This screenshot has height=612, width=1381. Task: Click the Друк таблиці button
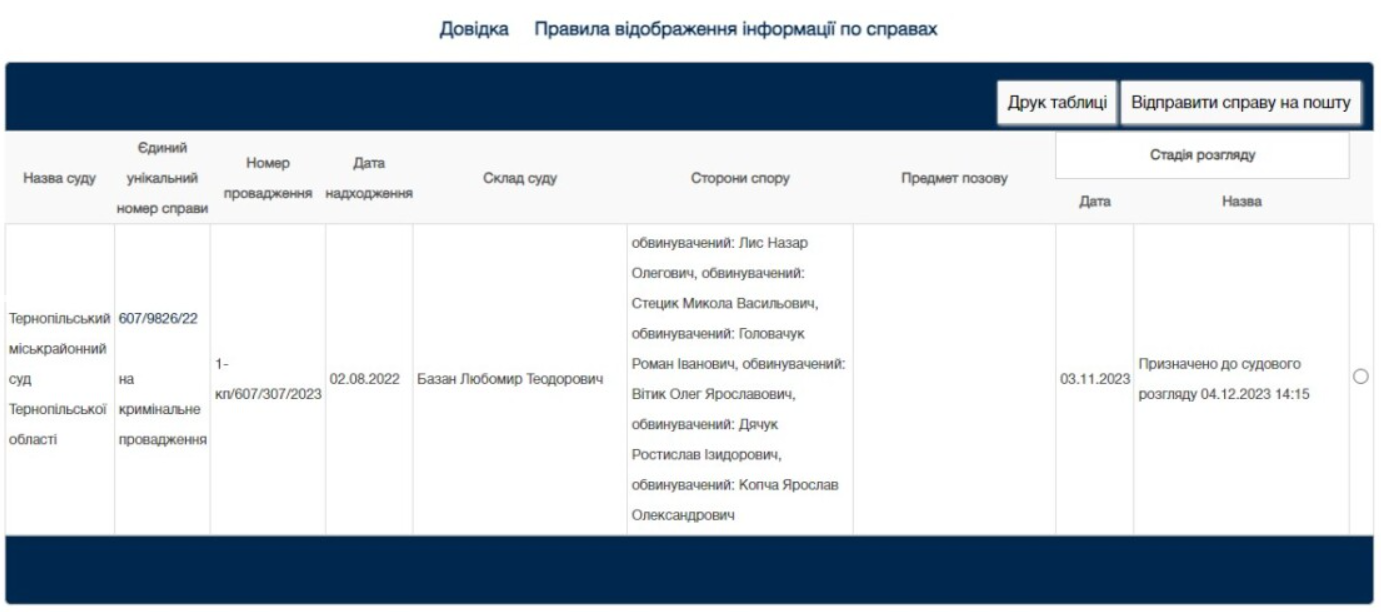1056,102
